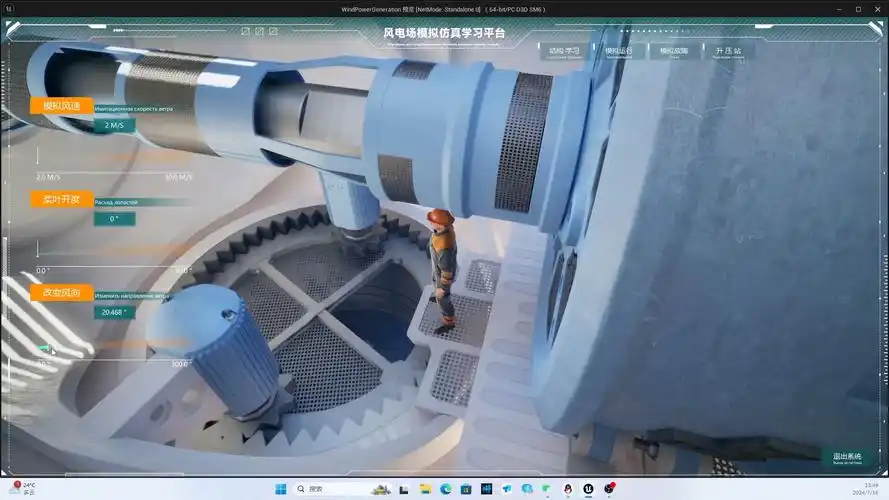This screenshot has height=500, width=889.
Task: Click the Unreal Engine taskbar icon
Action: (588, 488)
